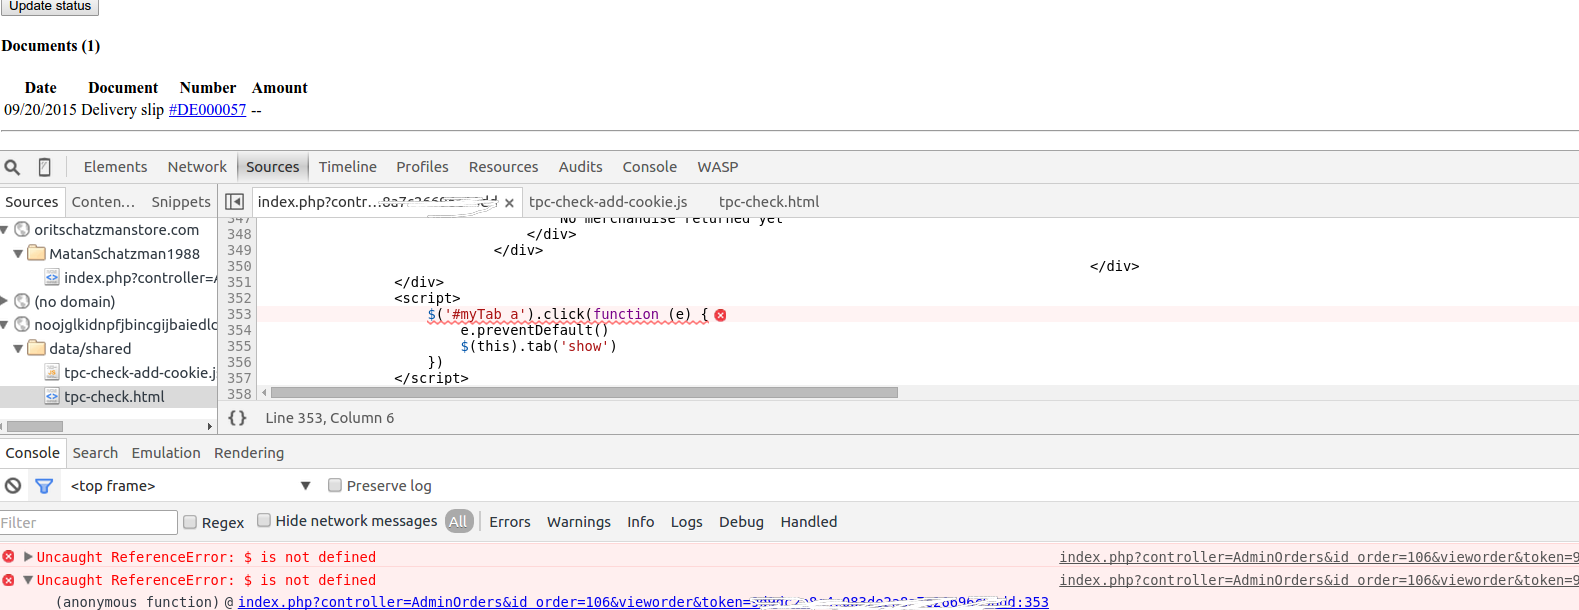Click the pretty print braces icon
This screenshot has height=610, width=1579.
(237, 418)
